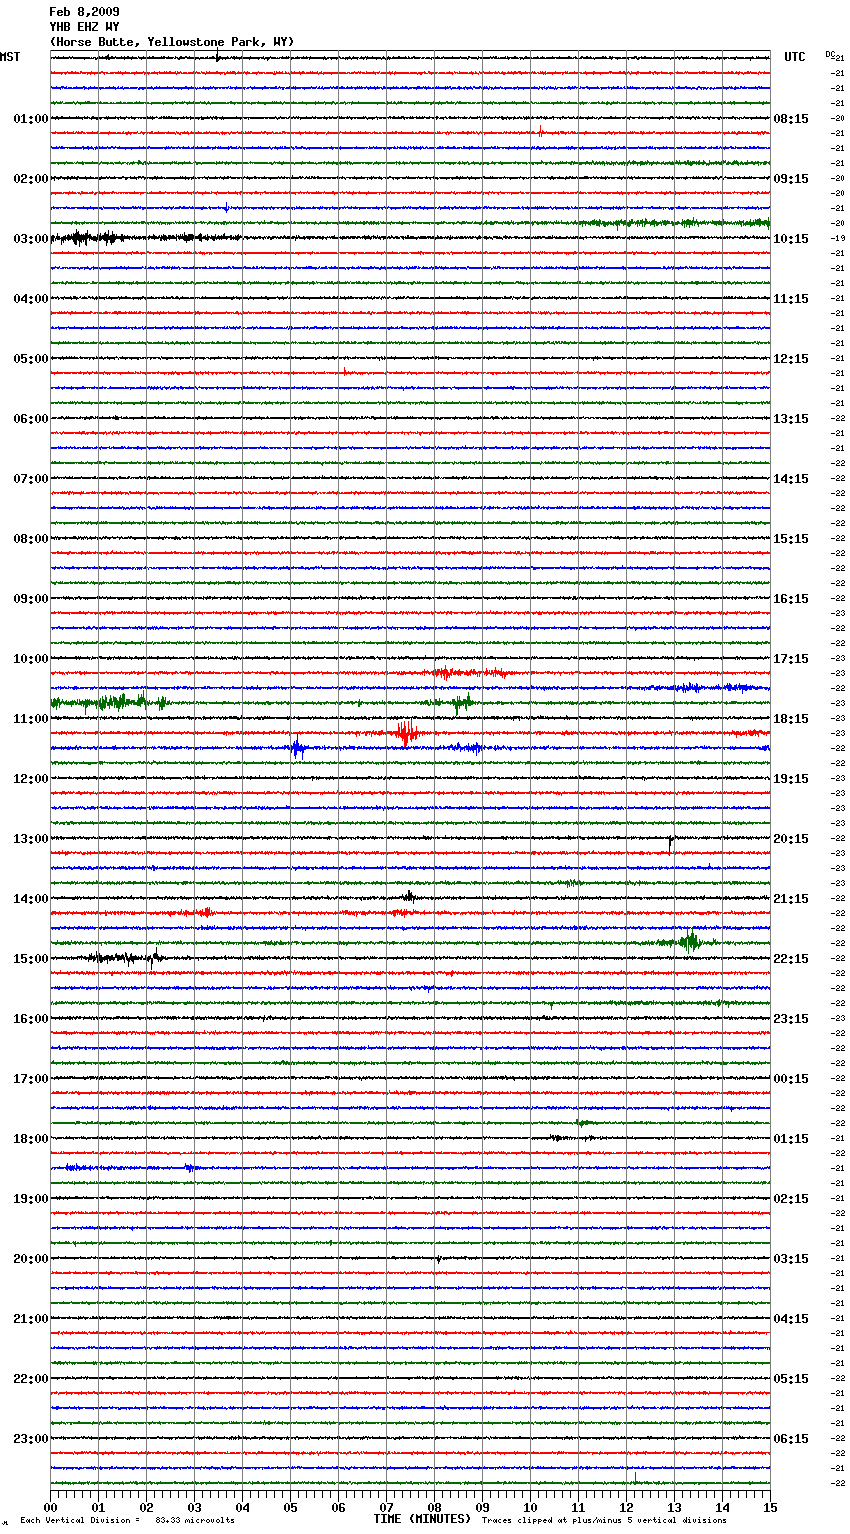Screen dimensions: 850x1534
Task: Click the bottom axis minute tick "15"
Action: click(770, 1507)
